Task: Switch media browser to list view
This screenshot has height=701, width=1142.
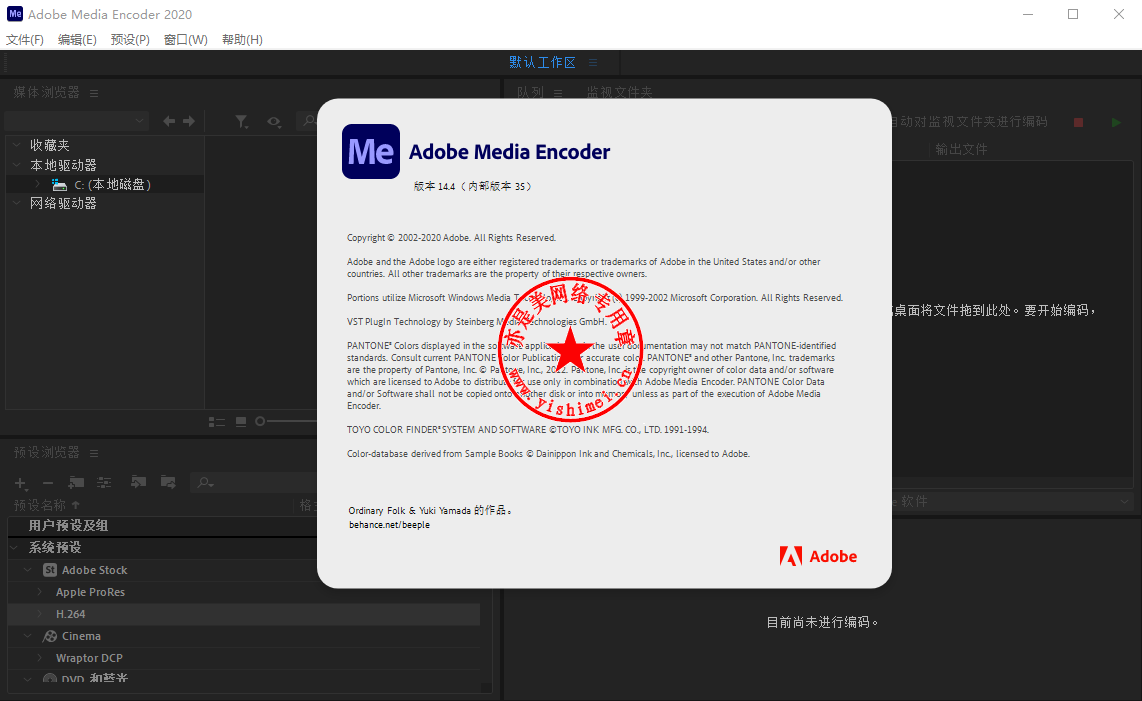Action: [x=217, y=422]
